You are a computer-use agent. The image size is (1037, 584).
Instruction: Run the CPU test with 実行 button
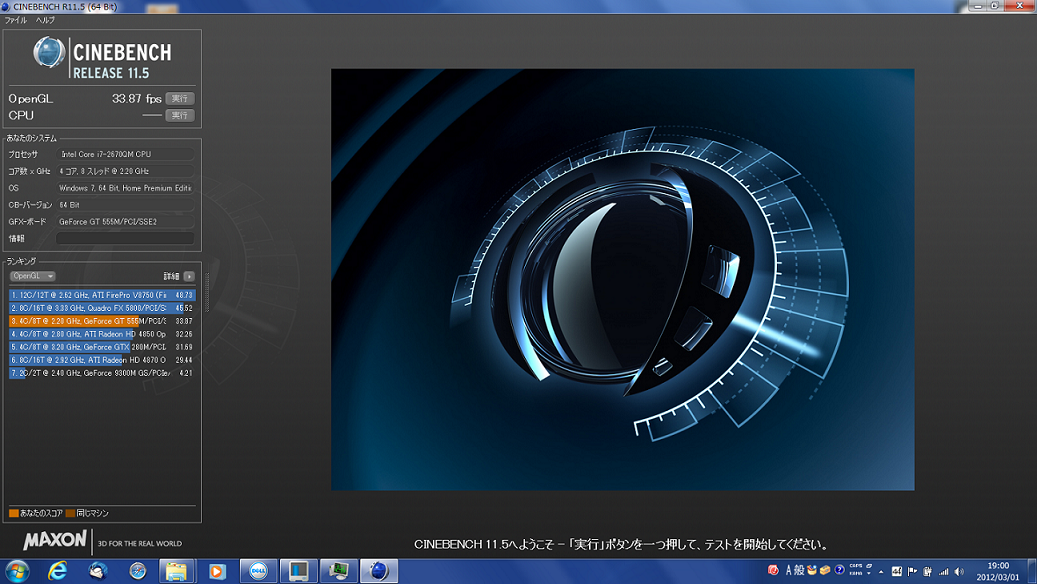(180, 115)
